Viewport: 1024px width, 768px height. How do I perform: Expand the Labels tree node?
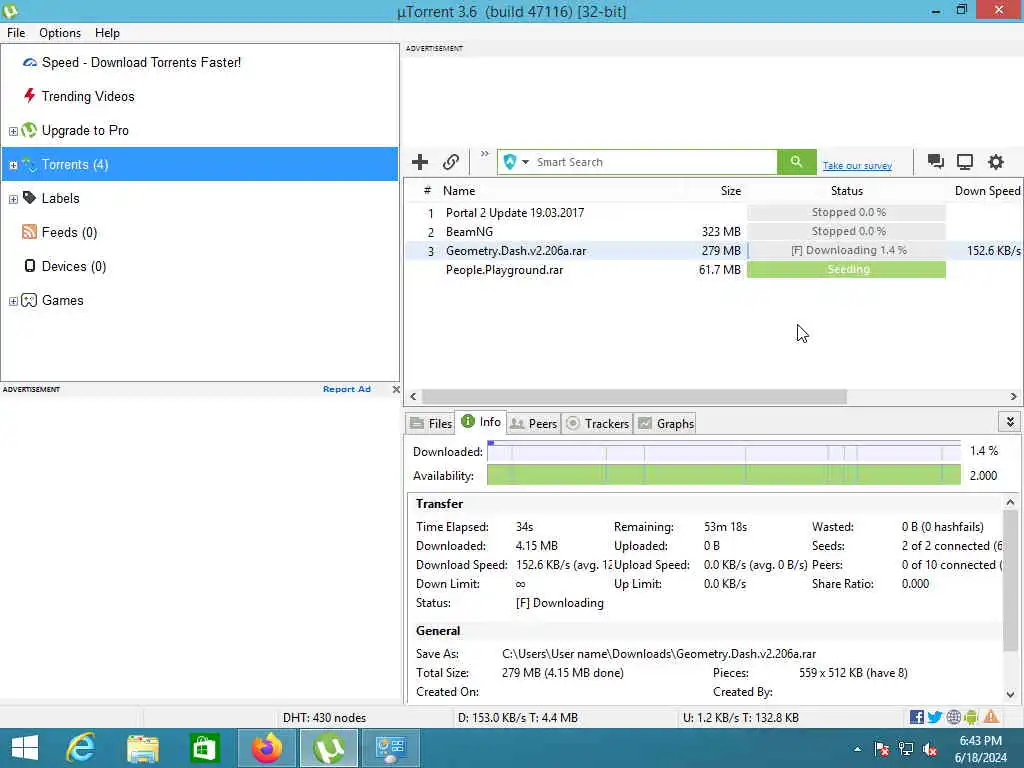coord(13,199)
